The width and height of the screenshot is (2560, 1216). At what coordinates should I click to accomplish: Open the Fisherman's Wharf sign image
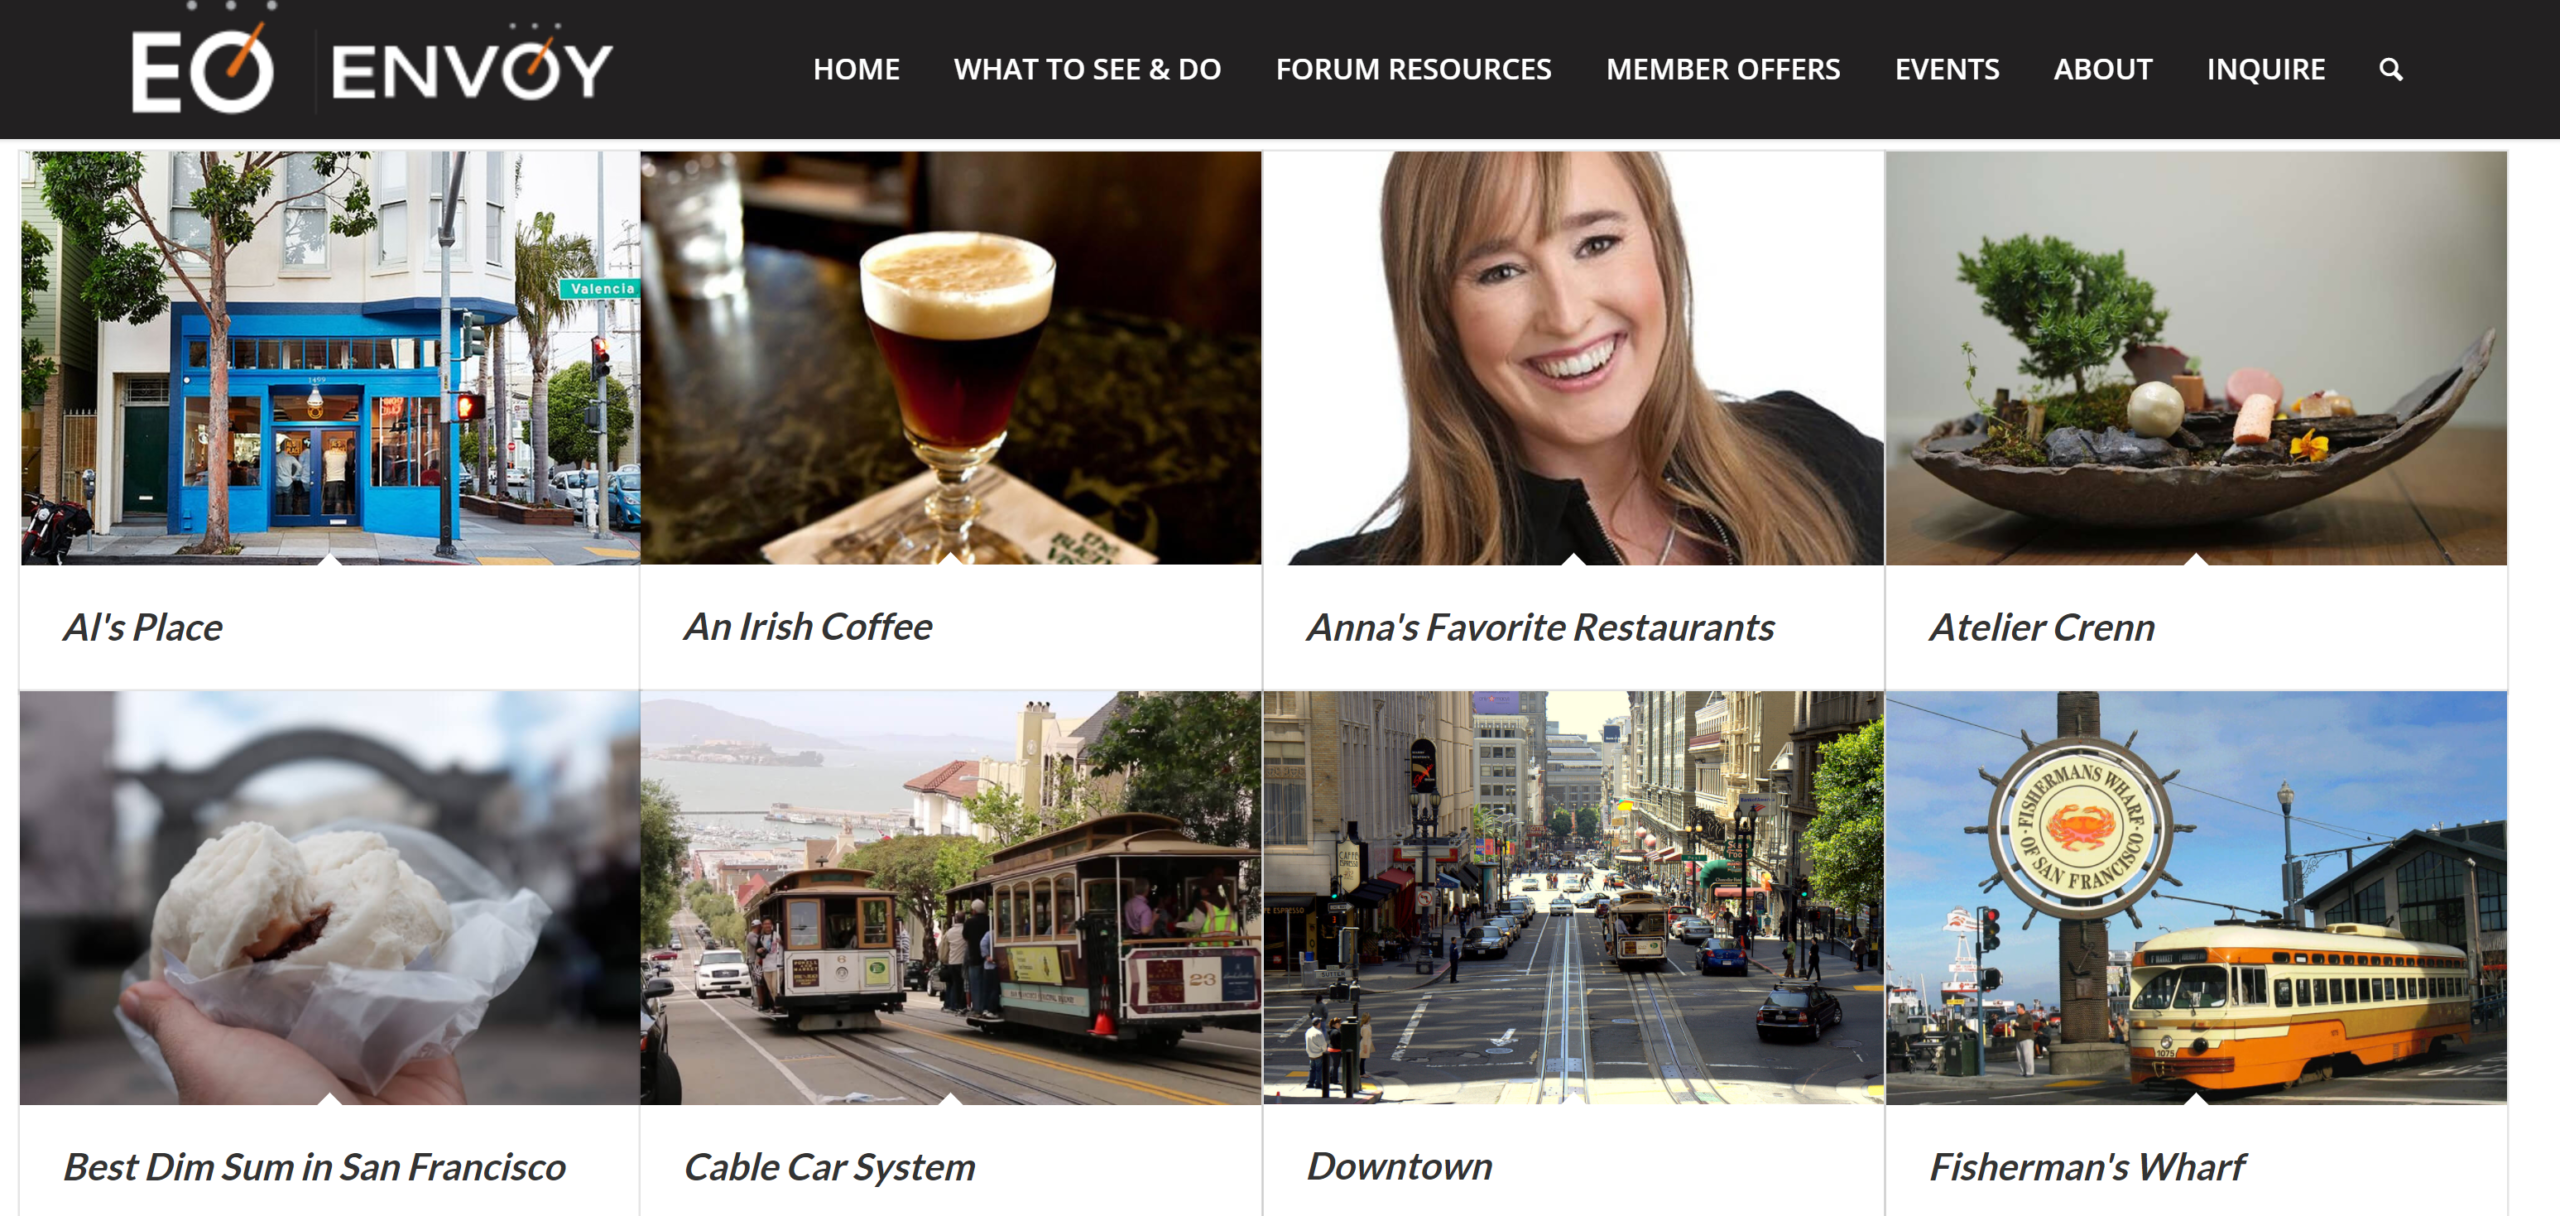click(x=2196, y=898)
